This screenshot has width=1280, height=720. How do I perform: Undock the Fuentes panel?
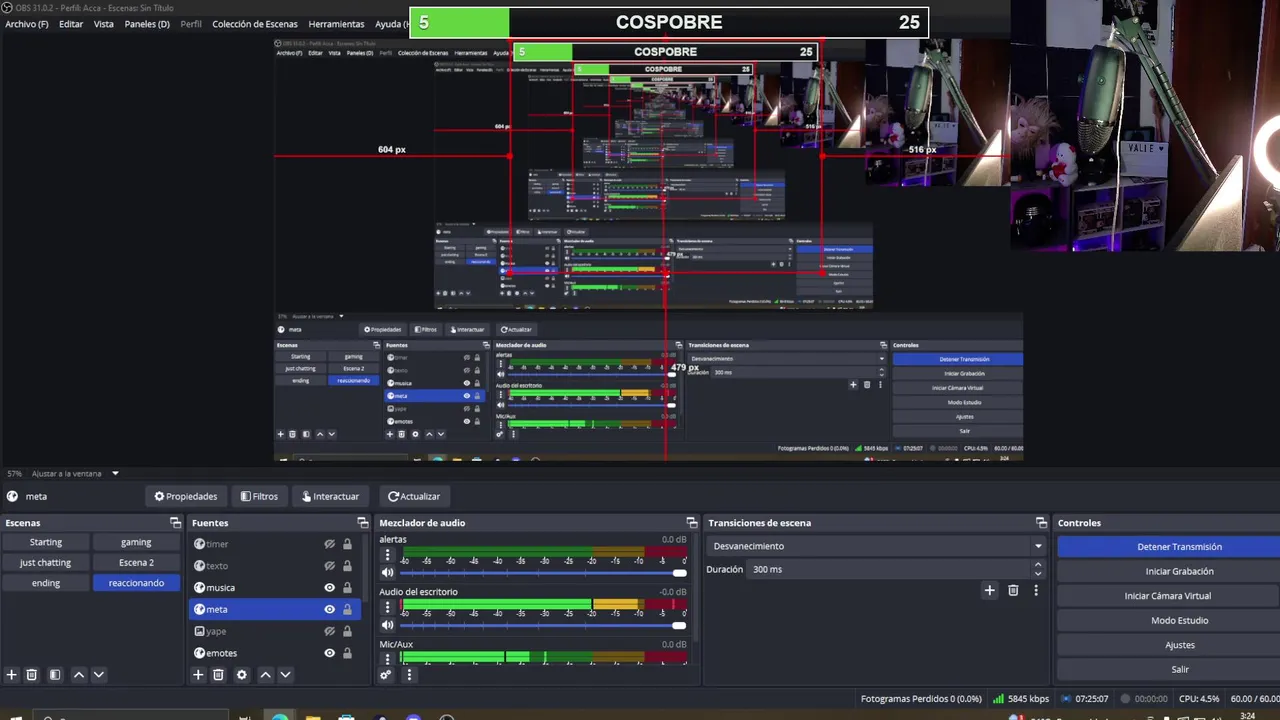point(363,523)
